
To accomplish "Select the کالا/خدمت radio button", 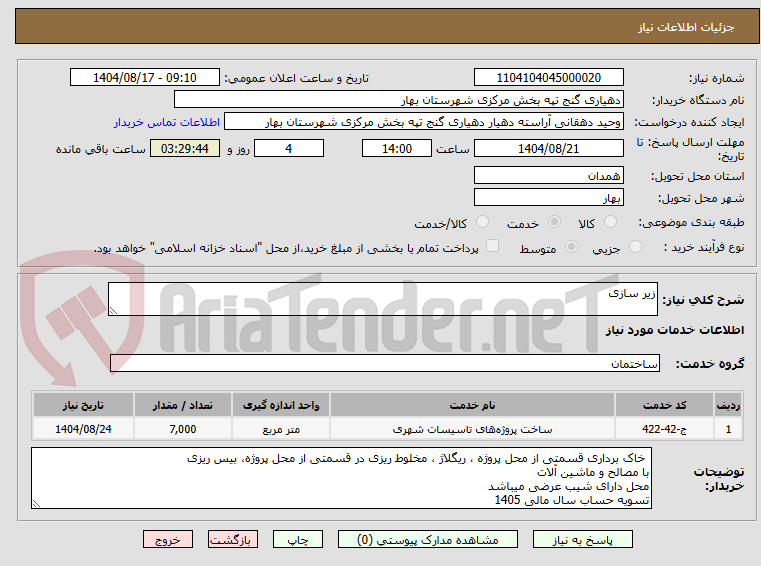I will click(482, 222).
